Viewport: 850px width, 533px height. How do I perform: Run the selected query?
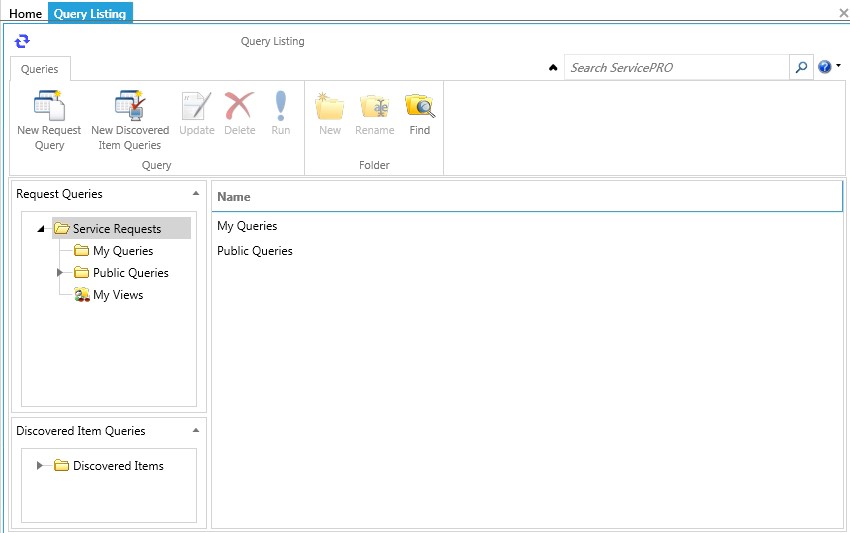pyautogui.click(x=281, y=113)
